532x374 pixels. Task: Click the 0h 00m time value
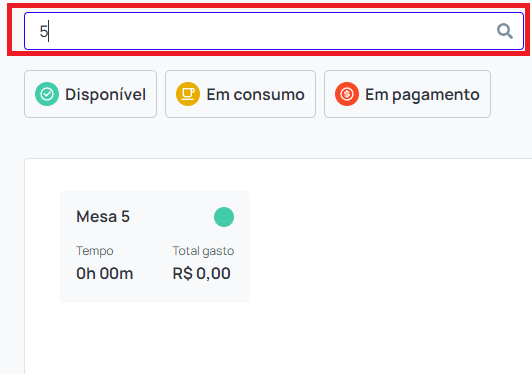pyautogui.click(x=104, y=274)
